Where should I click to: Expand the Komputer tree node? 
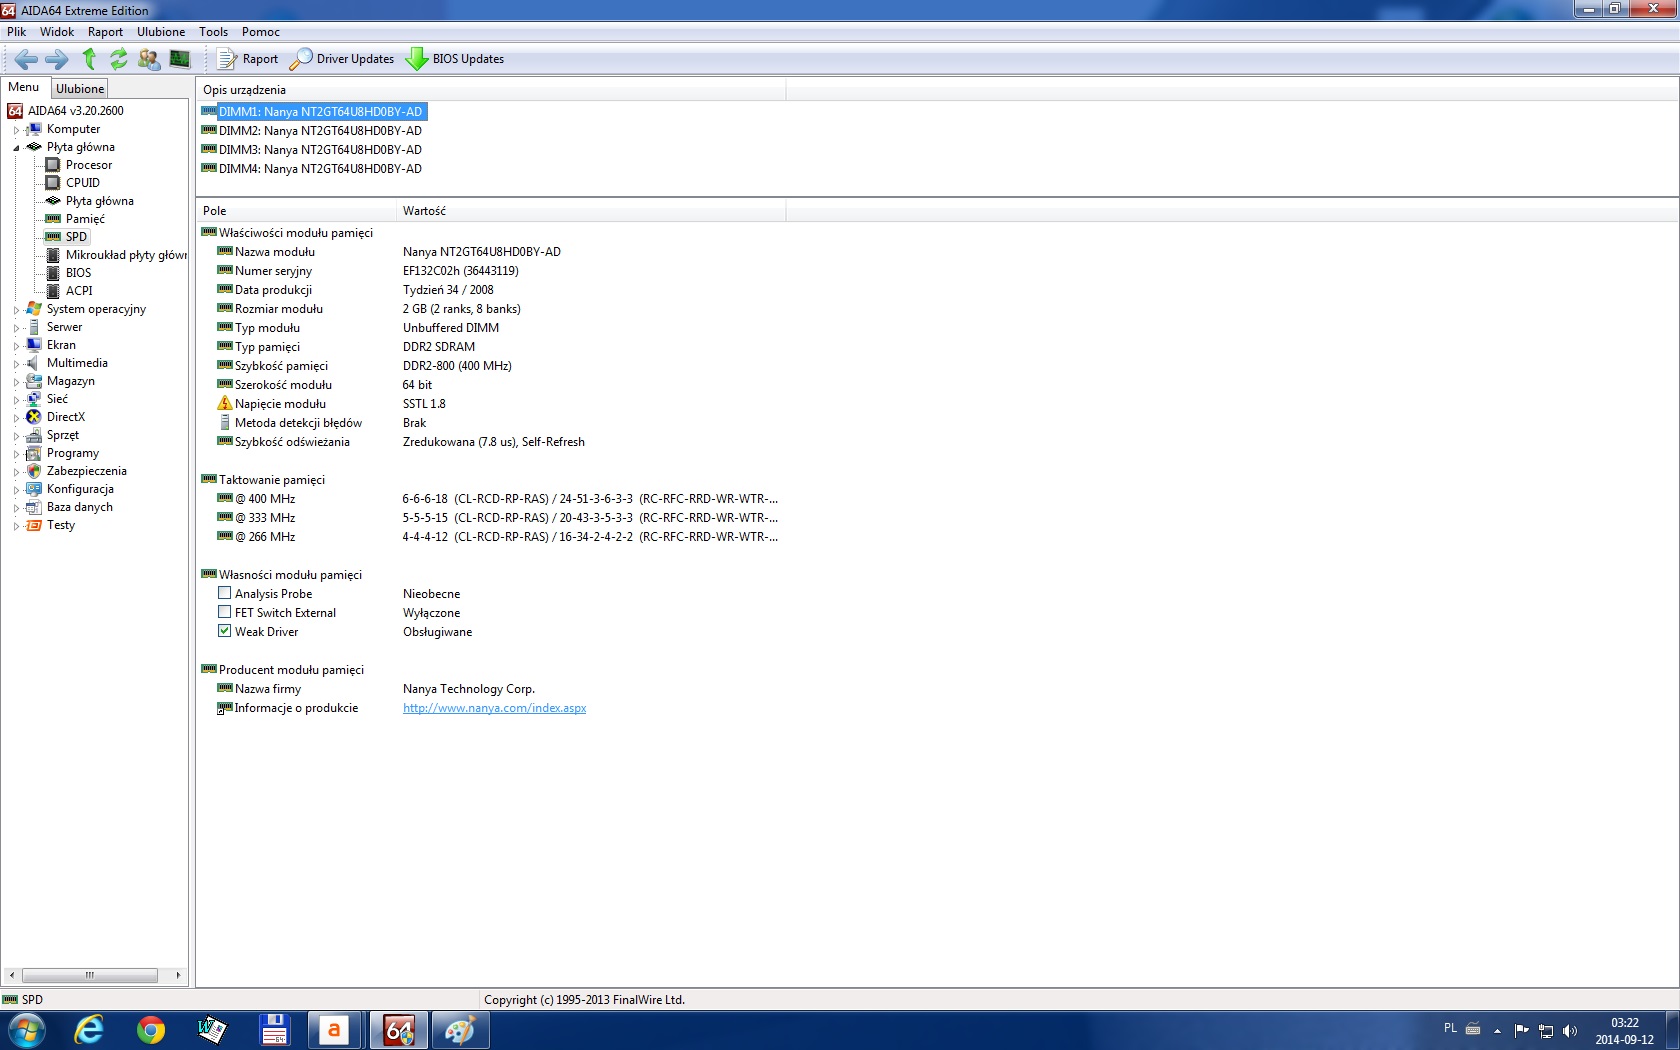[16, 130]
